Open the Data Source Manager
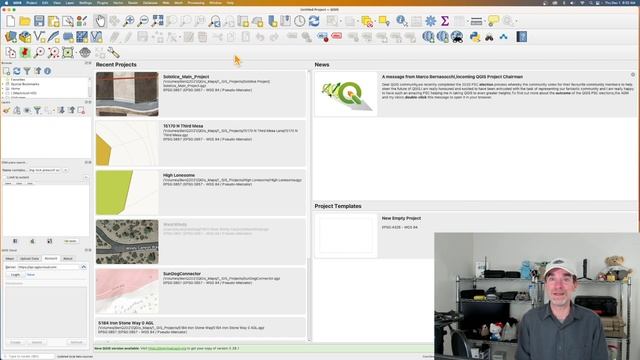This screenshot has width=640, height=360. pos(11,37)
